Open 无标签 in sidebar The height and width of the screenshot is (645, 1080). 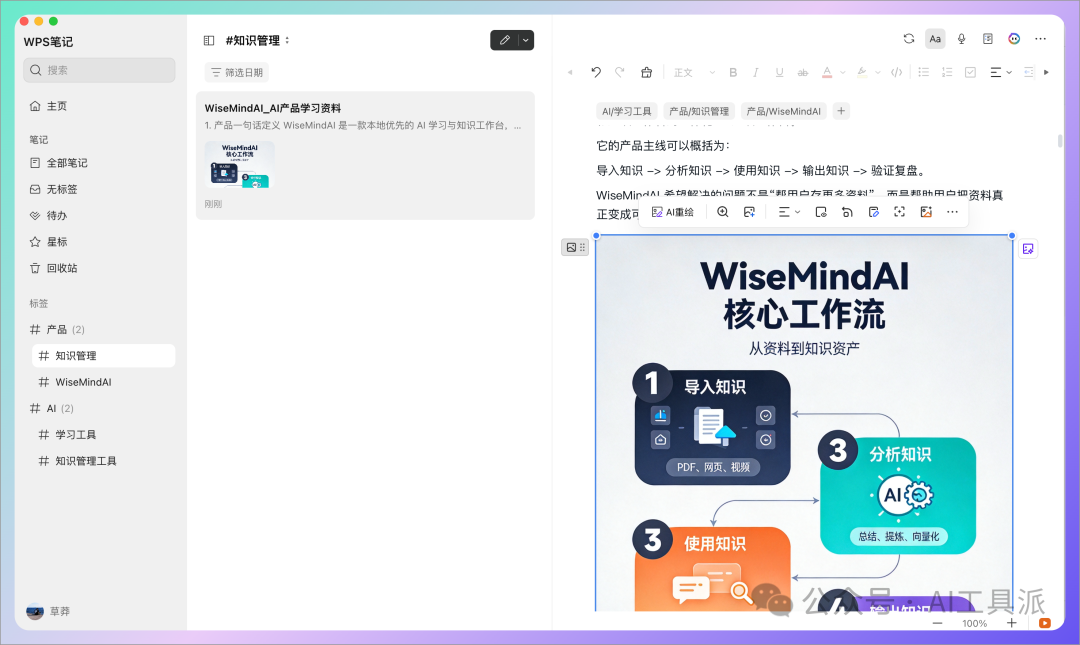[x=62, y=190]
